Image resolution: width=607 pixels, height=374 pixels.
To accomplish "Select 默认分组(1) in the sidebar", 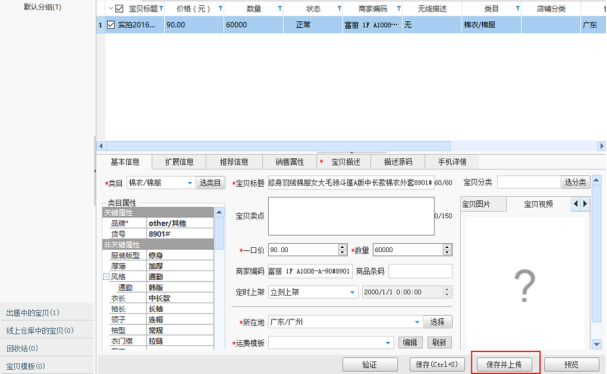I will [x=42, y=7].
